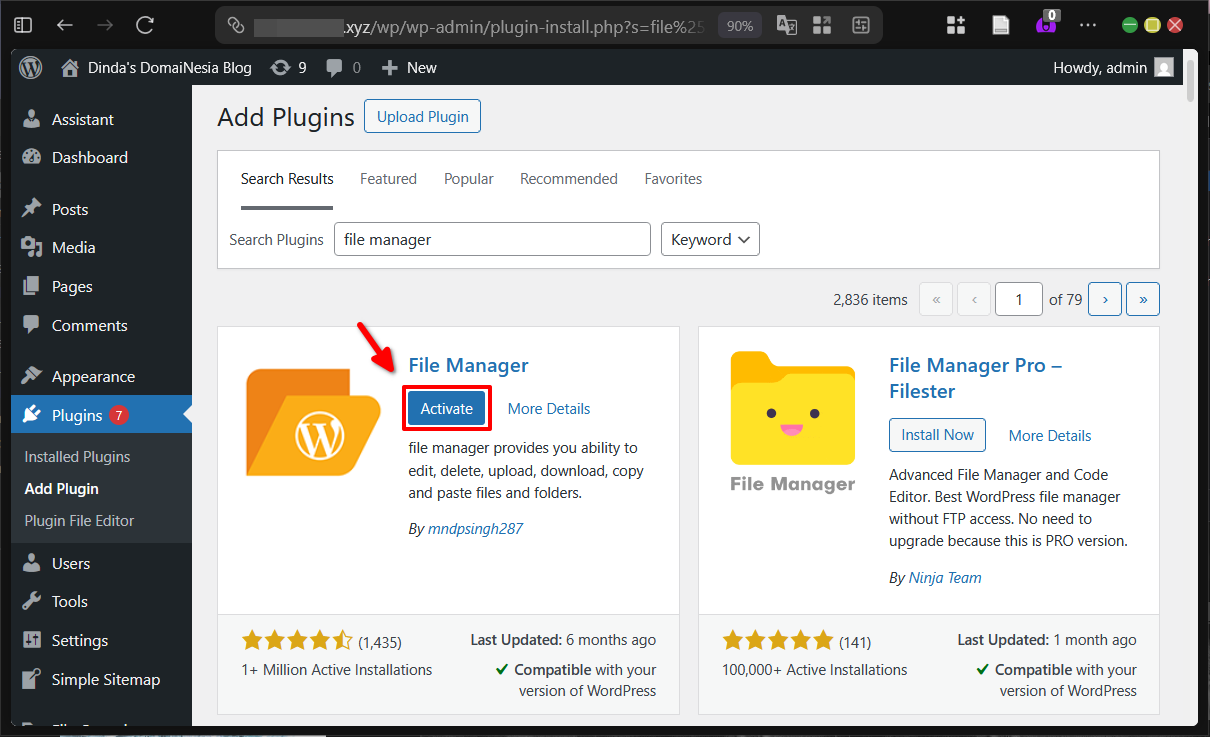Switch to the Featured plugins tab
The width and height of the screenshot is (1210, 737).
pyautogui.click(x=388, y=178)
